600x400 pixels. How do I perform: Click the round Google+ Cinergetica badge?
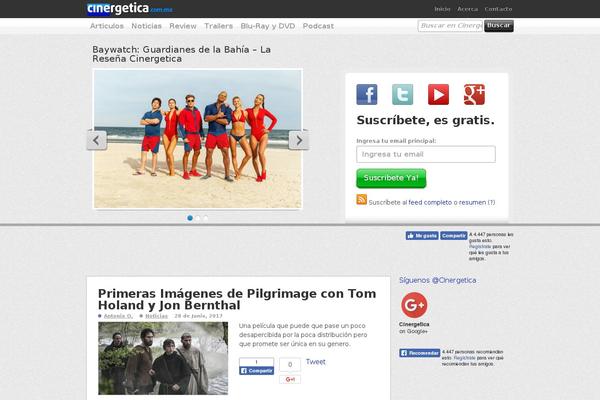click(414, 305)
